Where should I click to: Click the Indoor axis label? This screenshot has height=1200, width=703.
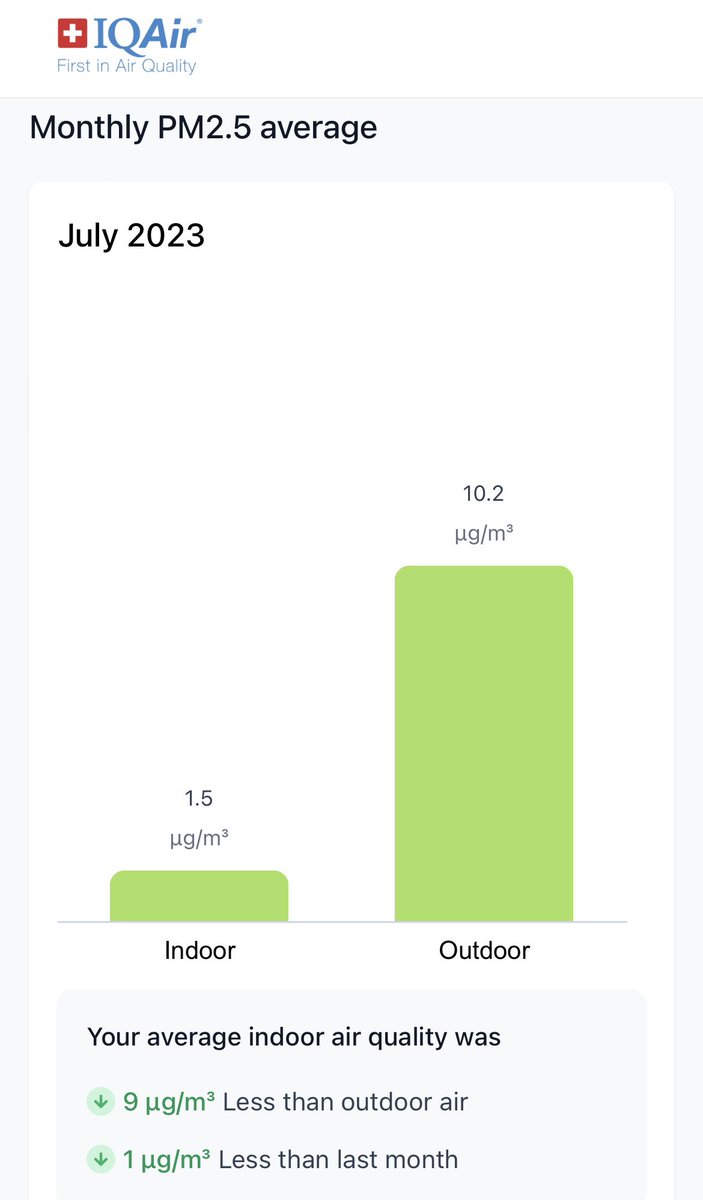(x=199, y=950)
